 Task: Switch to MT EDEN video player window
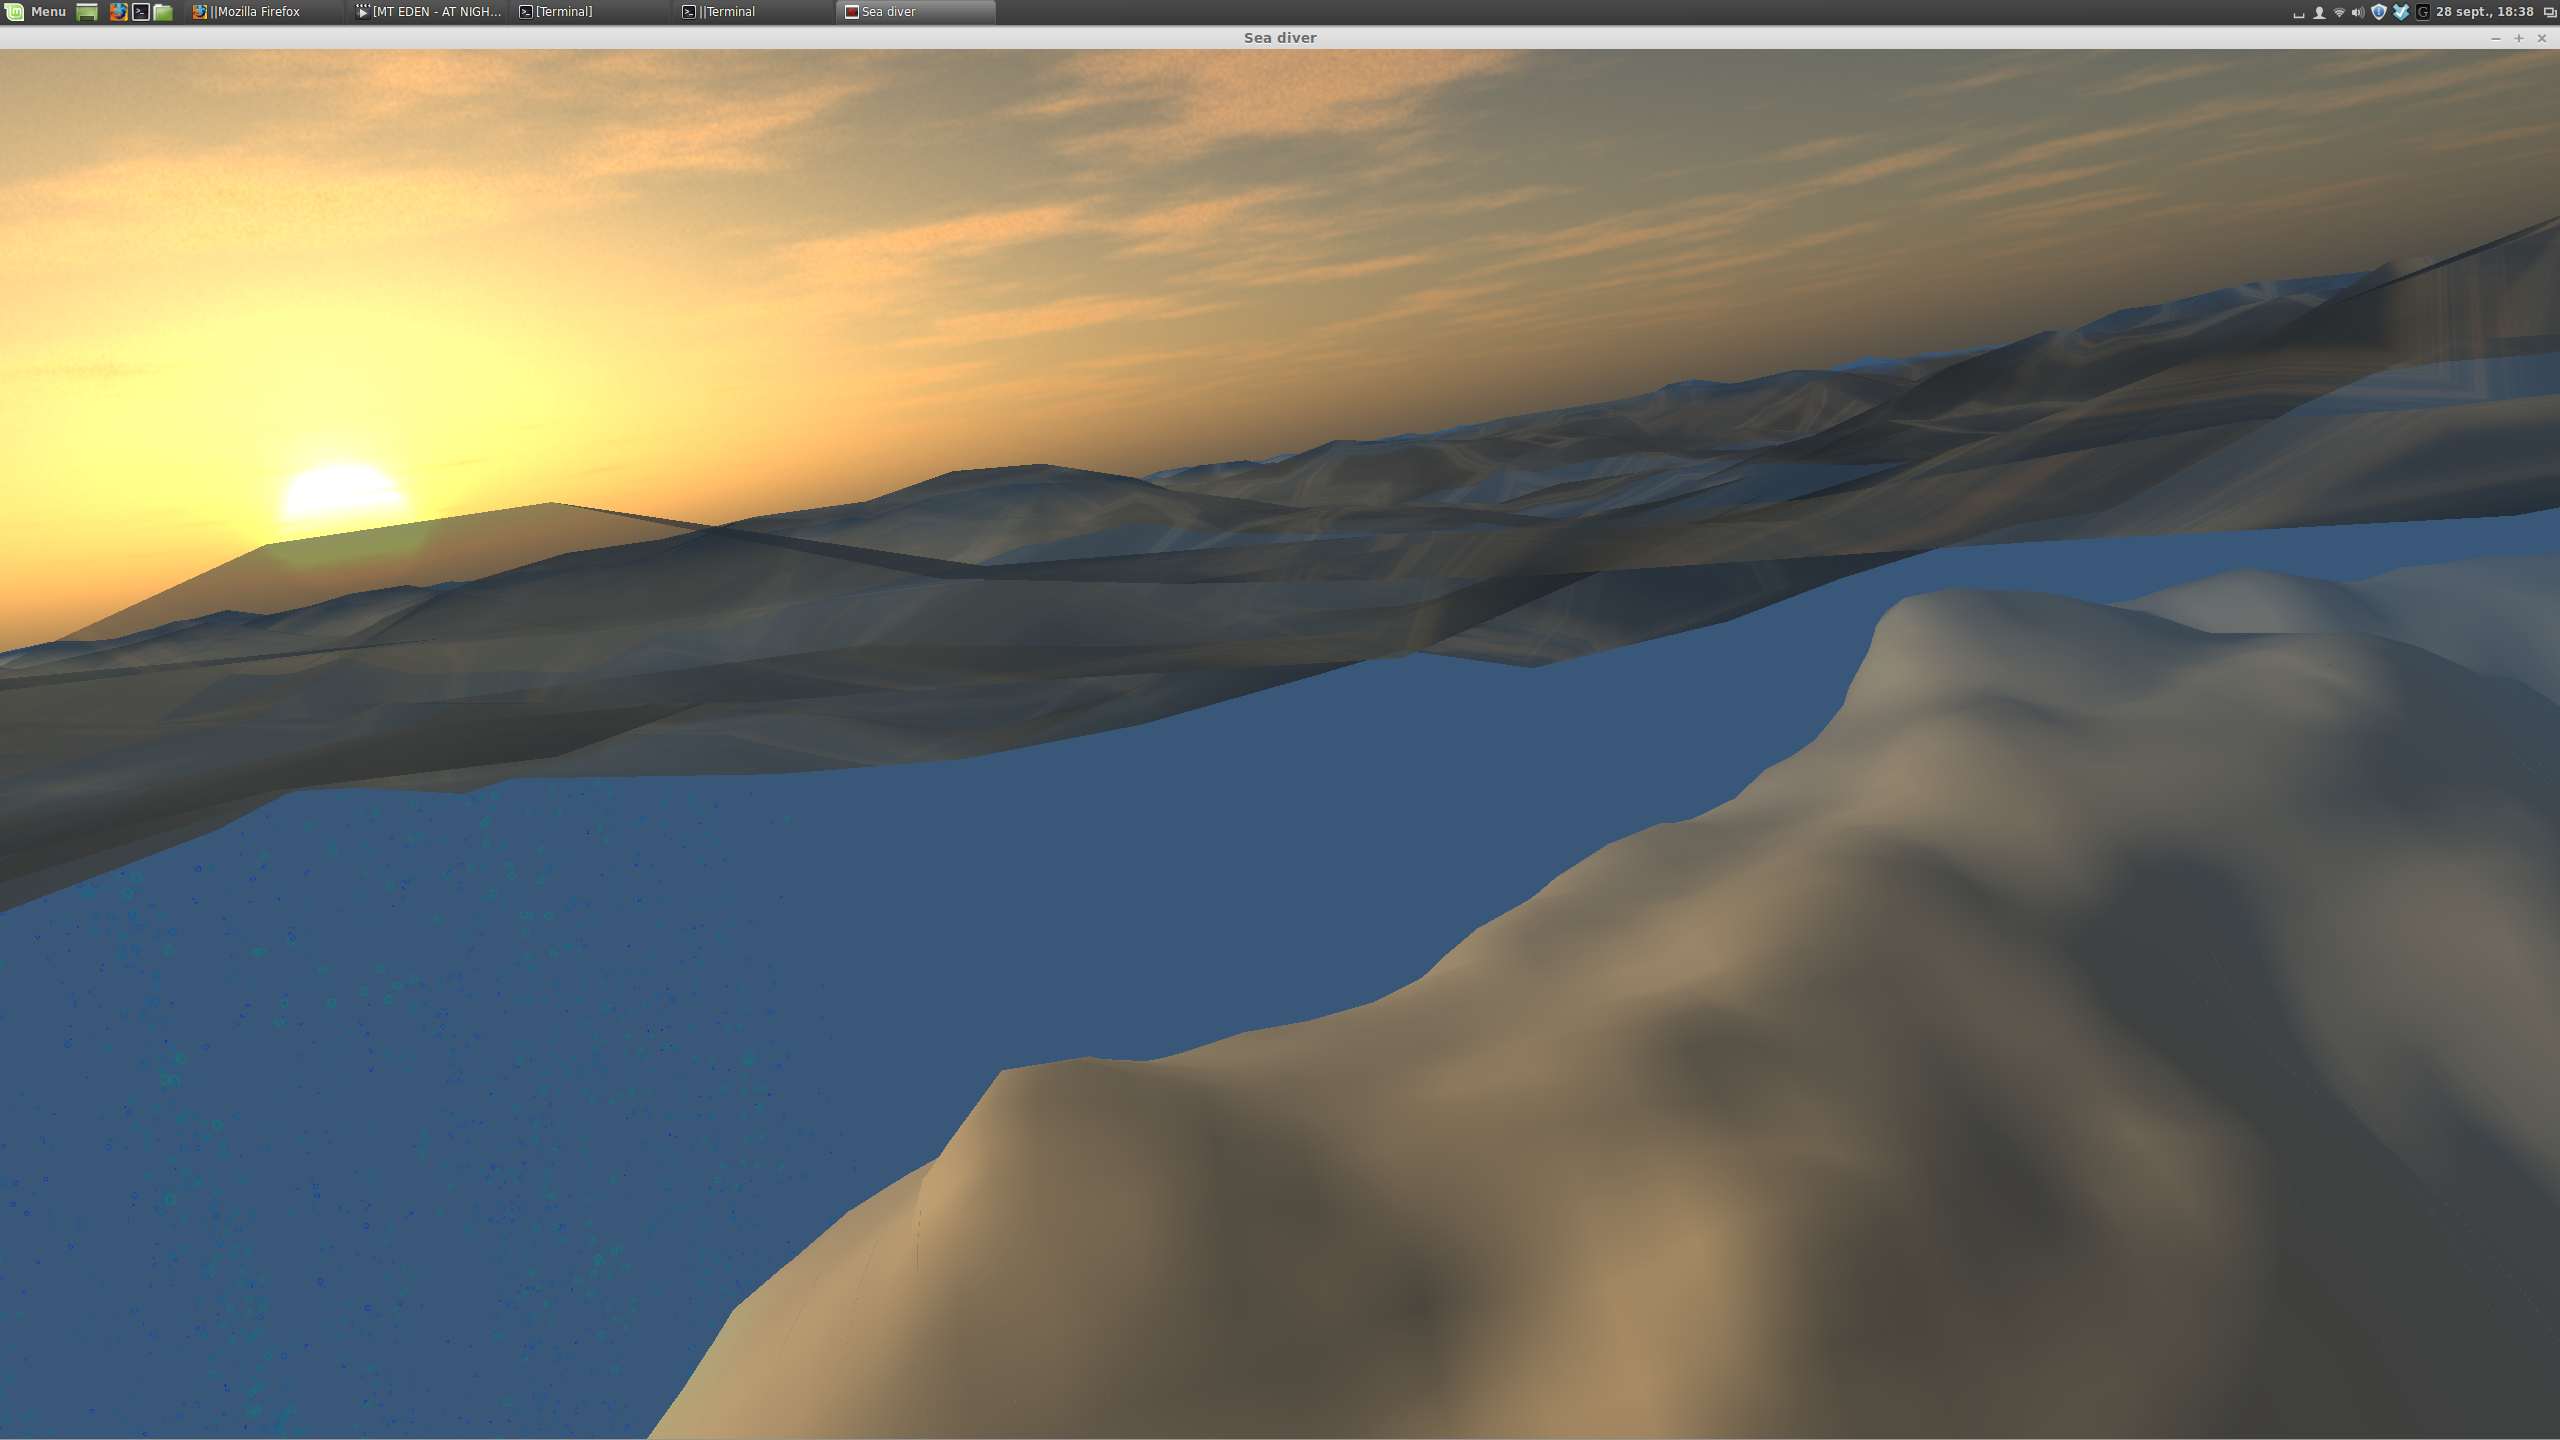[x=430, y=12]
